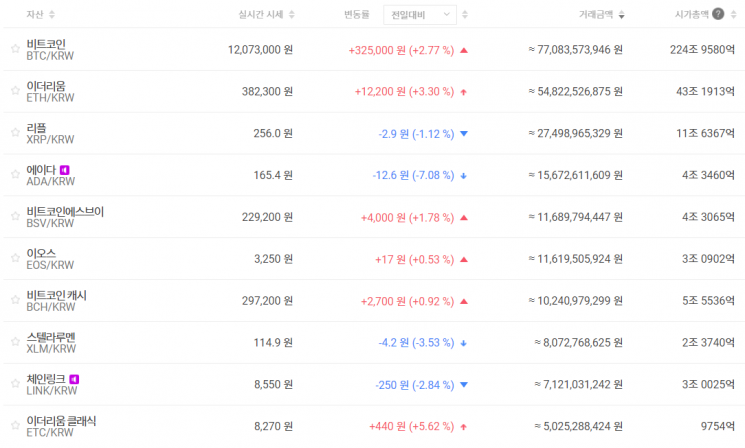This screenshot has height=448, width=745.
Task: Sort by 자산 column arrows
Action: pos(52,15)
